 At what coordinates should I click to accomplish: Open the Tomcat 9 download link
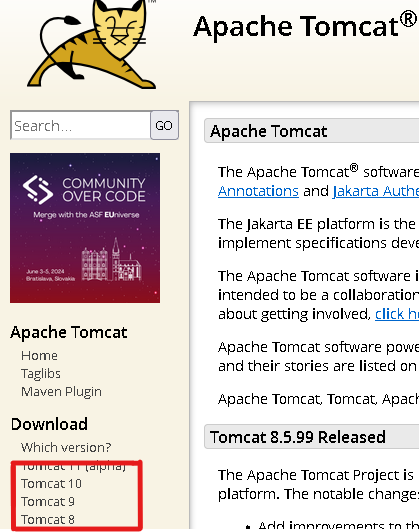pos(48,501)
